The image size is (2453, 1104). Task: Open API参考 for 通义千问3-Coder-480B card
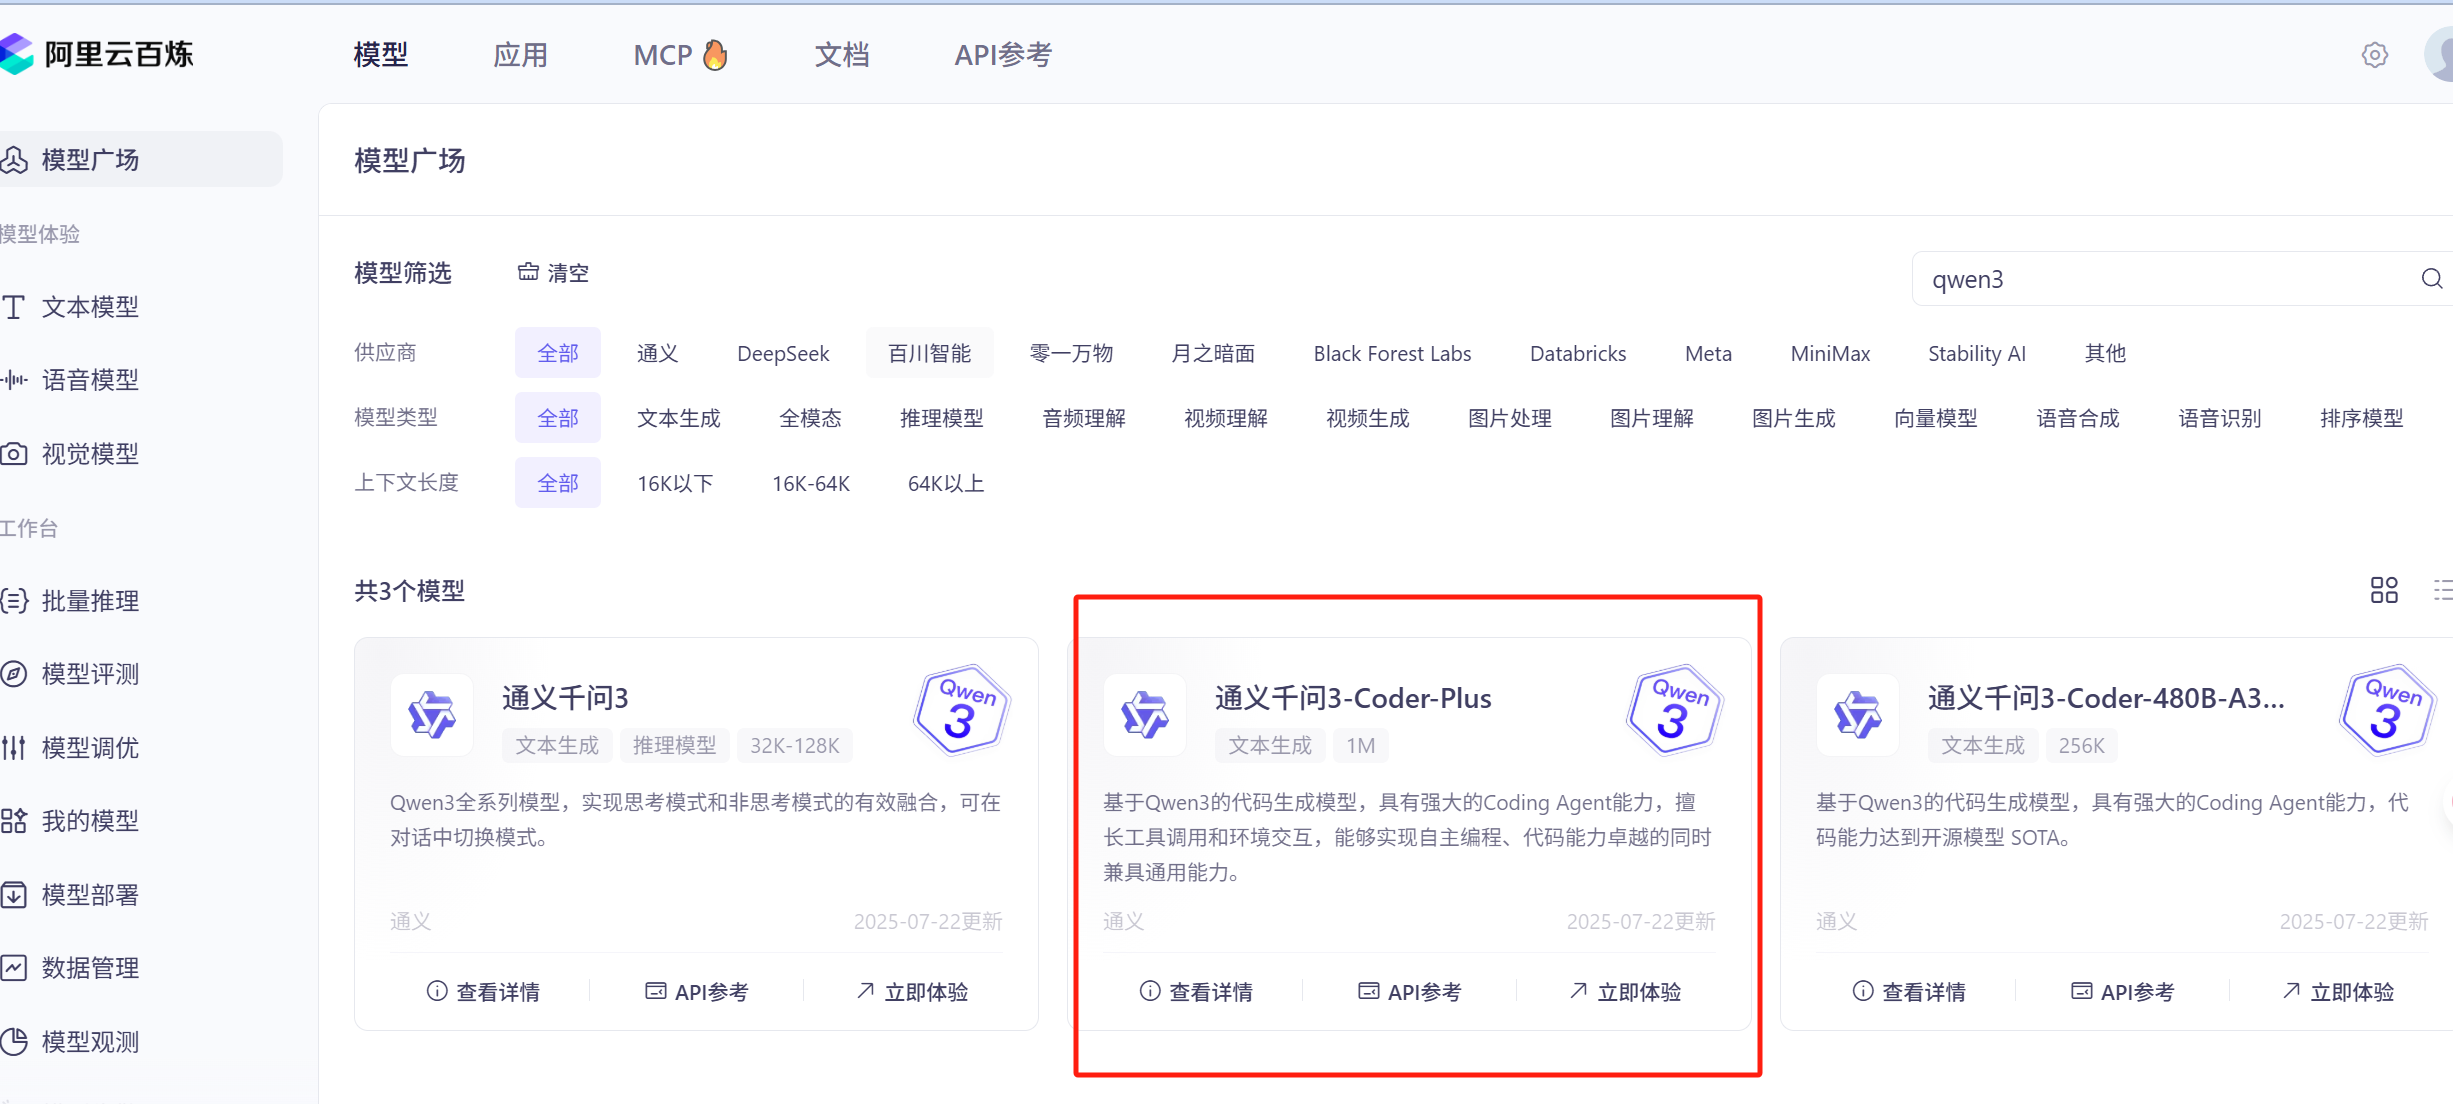point(2122,991)
